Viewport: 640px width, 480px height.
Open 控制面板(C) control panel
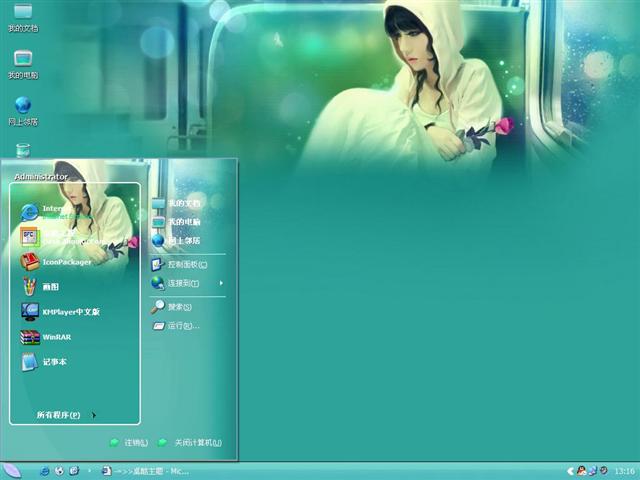point(180,264)
